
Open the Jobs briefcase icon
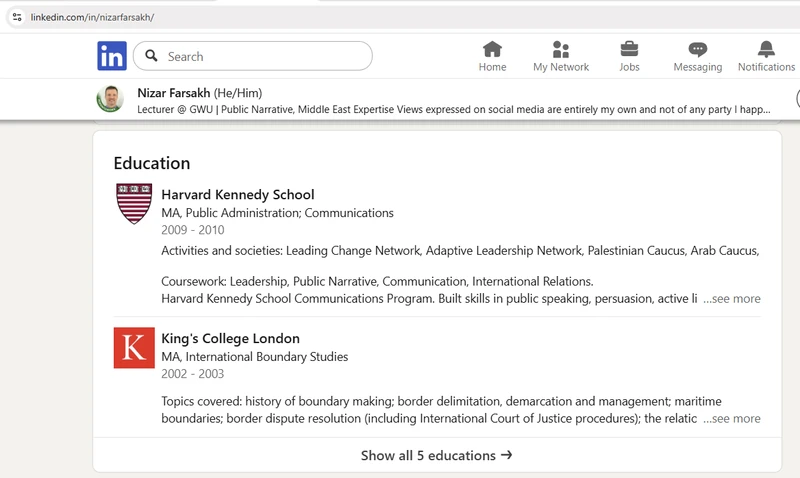pos(629,49)
